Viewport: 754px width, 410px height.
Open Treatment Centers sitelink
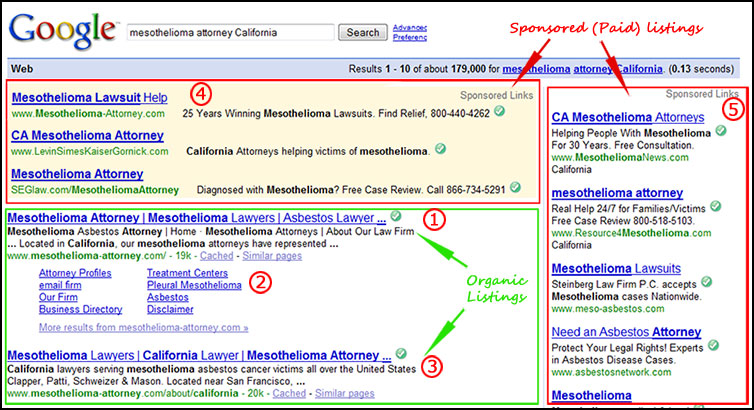pyautogui.click(x=188, y=273)
